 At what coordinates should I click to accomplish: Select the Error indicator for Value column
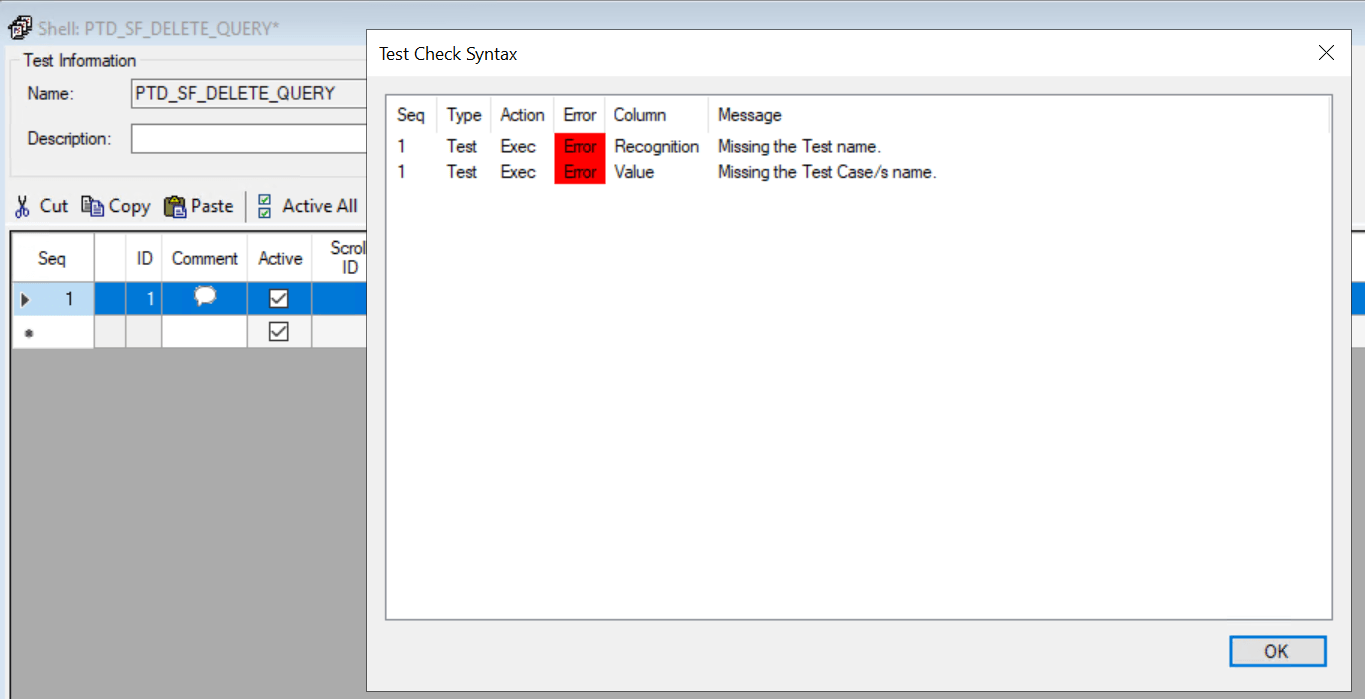tap(580, 172)
